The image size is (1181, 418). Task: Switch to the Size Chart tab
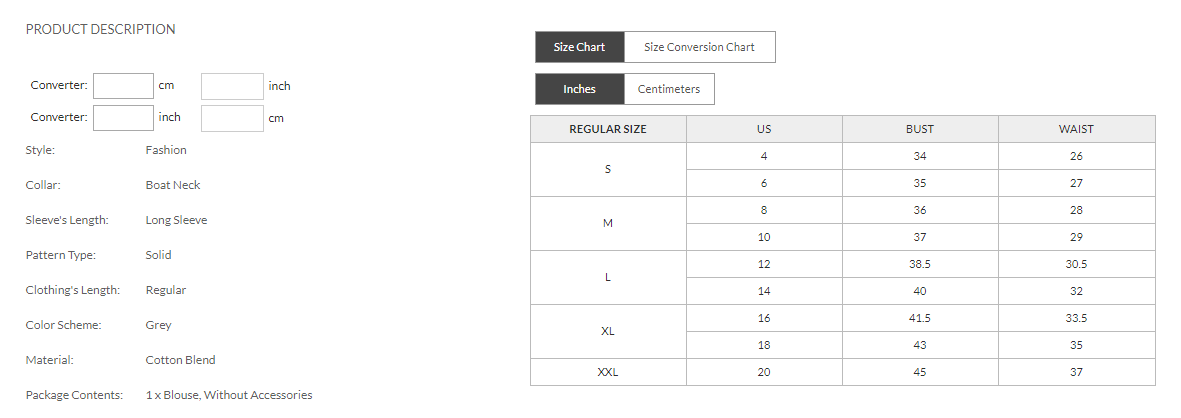(579, 47)
